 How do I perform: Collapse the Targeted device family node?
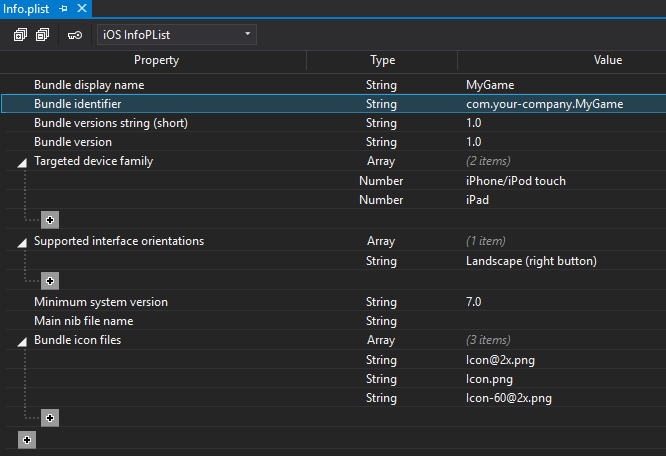click(x=22, y=161)
